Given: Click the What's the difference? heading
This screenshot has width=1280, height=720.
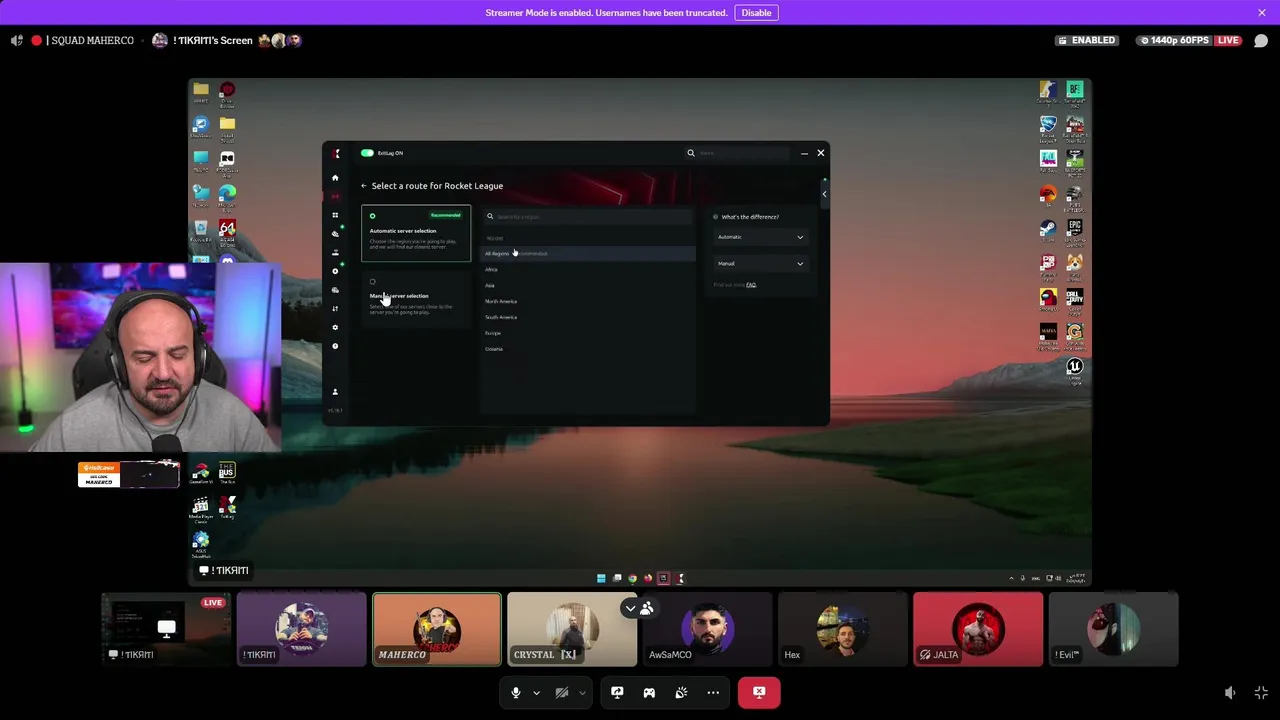Looking at the screenshot, I should (x=750, y=217).
